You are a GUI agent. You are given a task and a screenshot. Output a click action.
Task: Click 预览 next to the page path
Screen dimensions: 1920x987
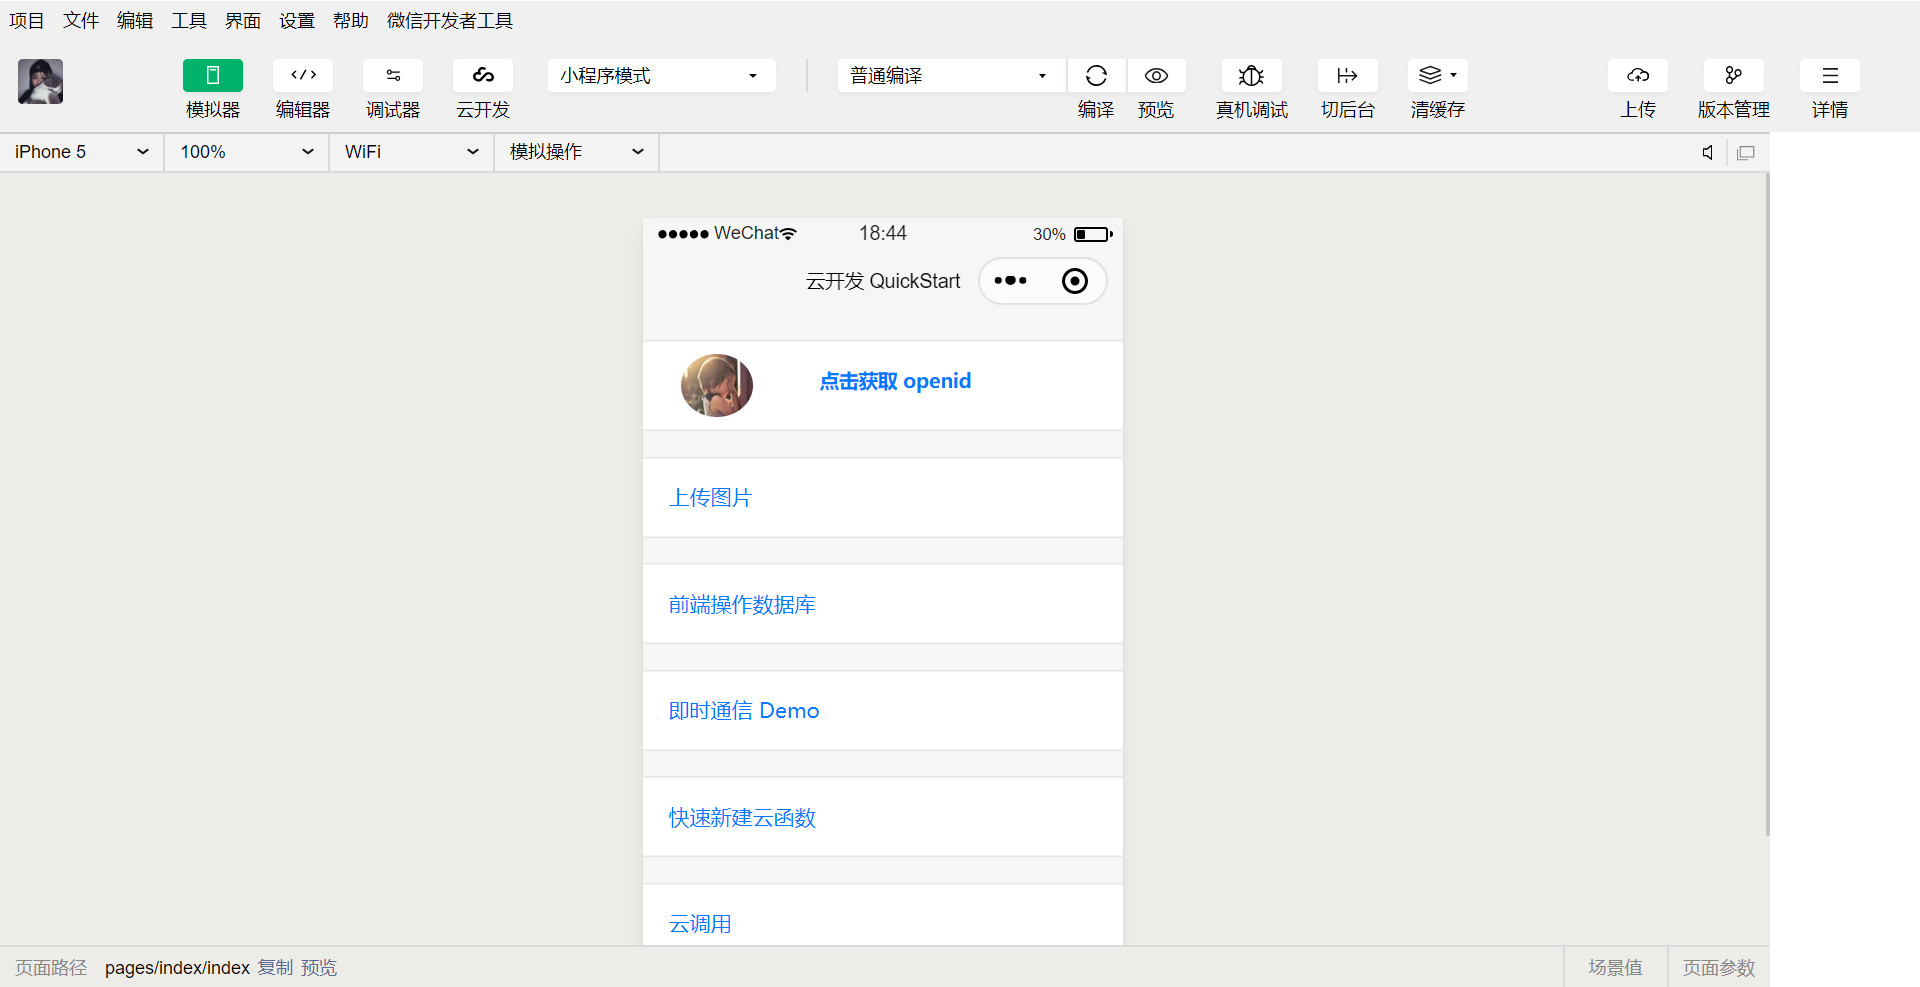[x=319, y=968]
